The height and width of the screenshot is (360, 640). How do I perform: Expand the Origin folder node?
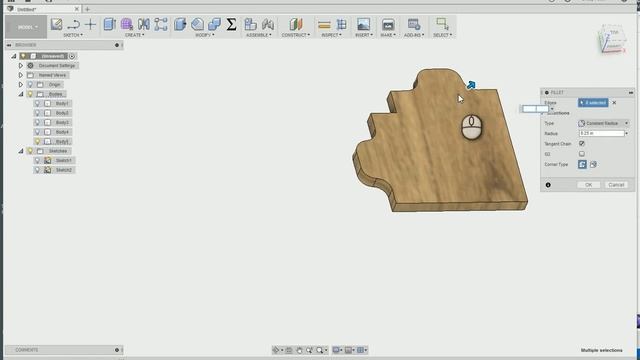(x=21, y=84)
